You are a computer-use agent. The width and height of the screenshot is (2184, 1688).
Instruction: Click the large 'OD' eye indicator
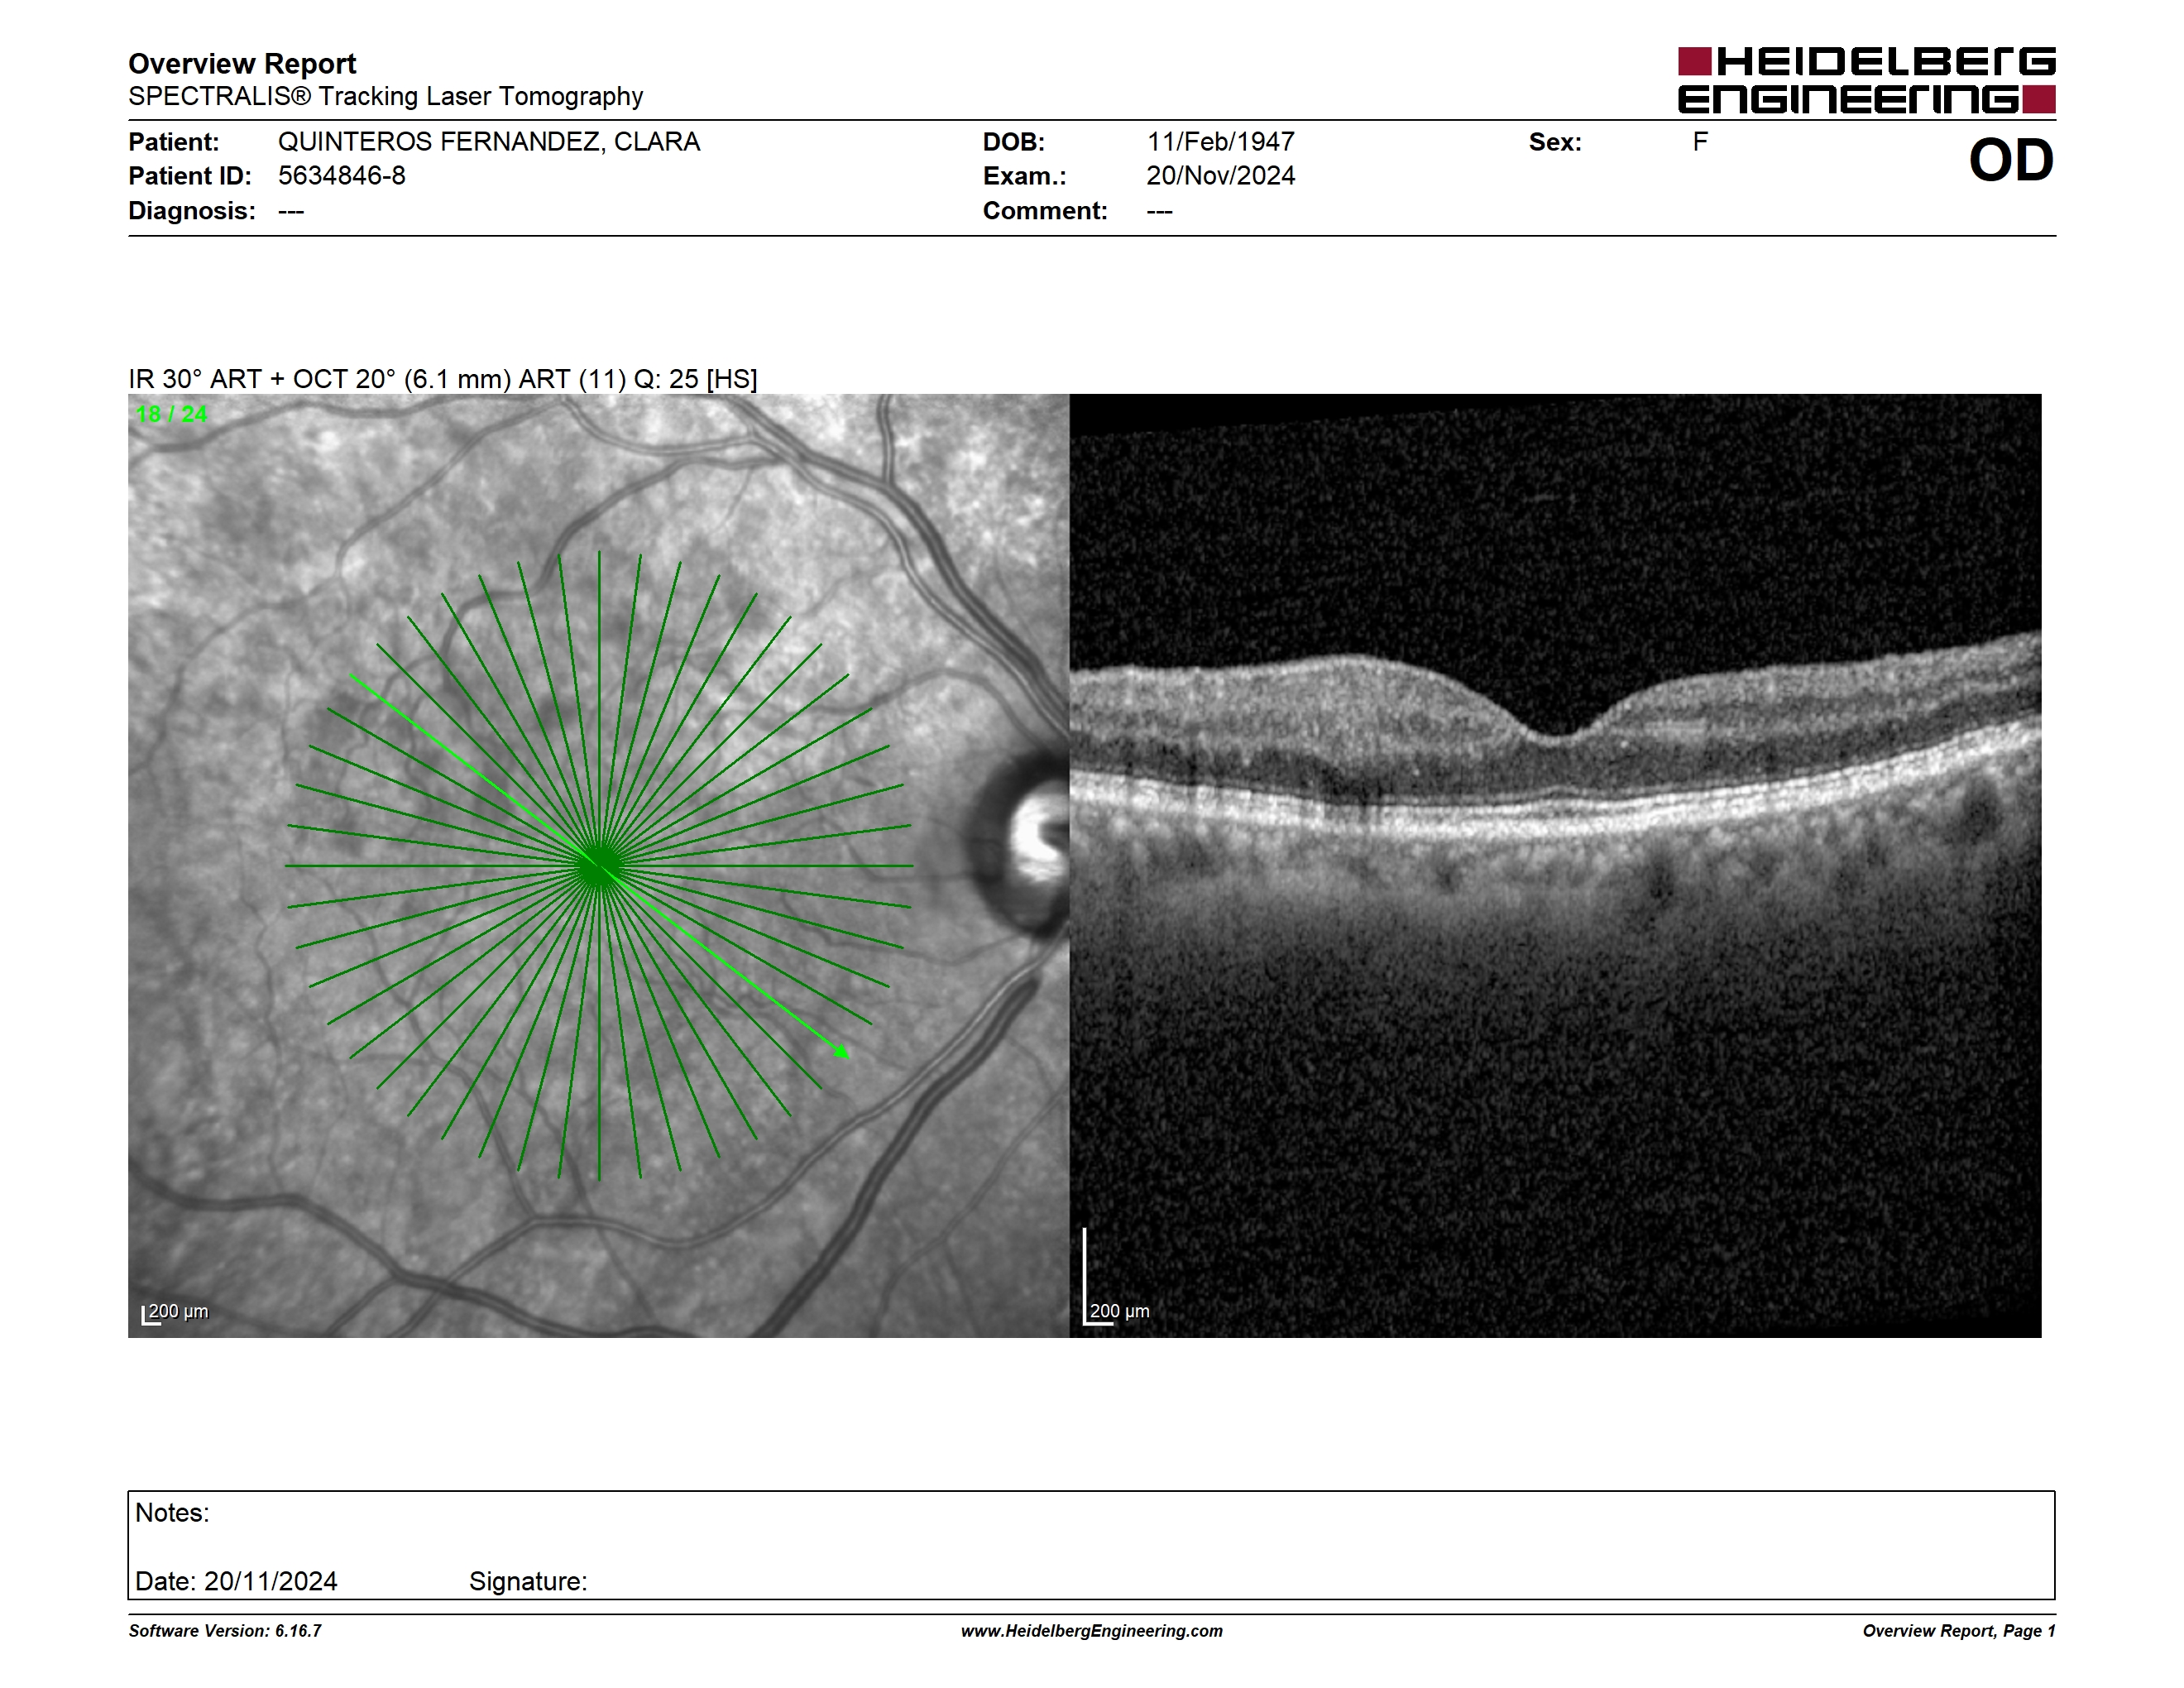[2011, 161]
